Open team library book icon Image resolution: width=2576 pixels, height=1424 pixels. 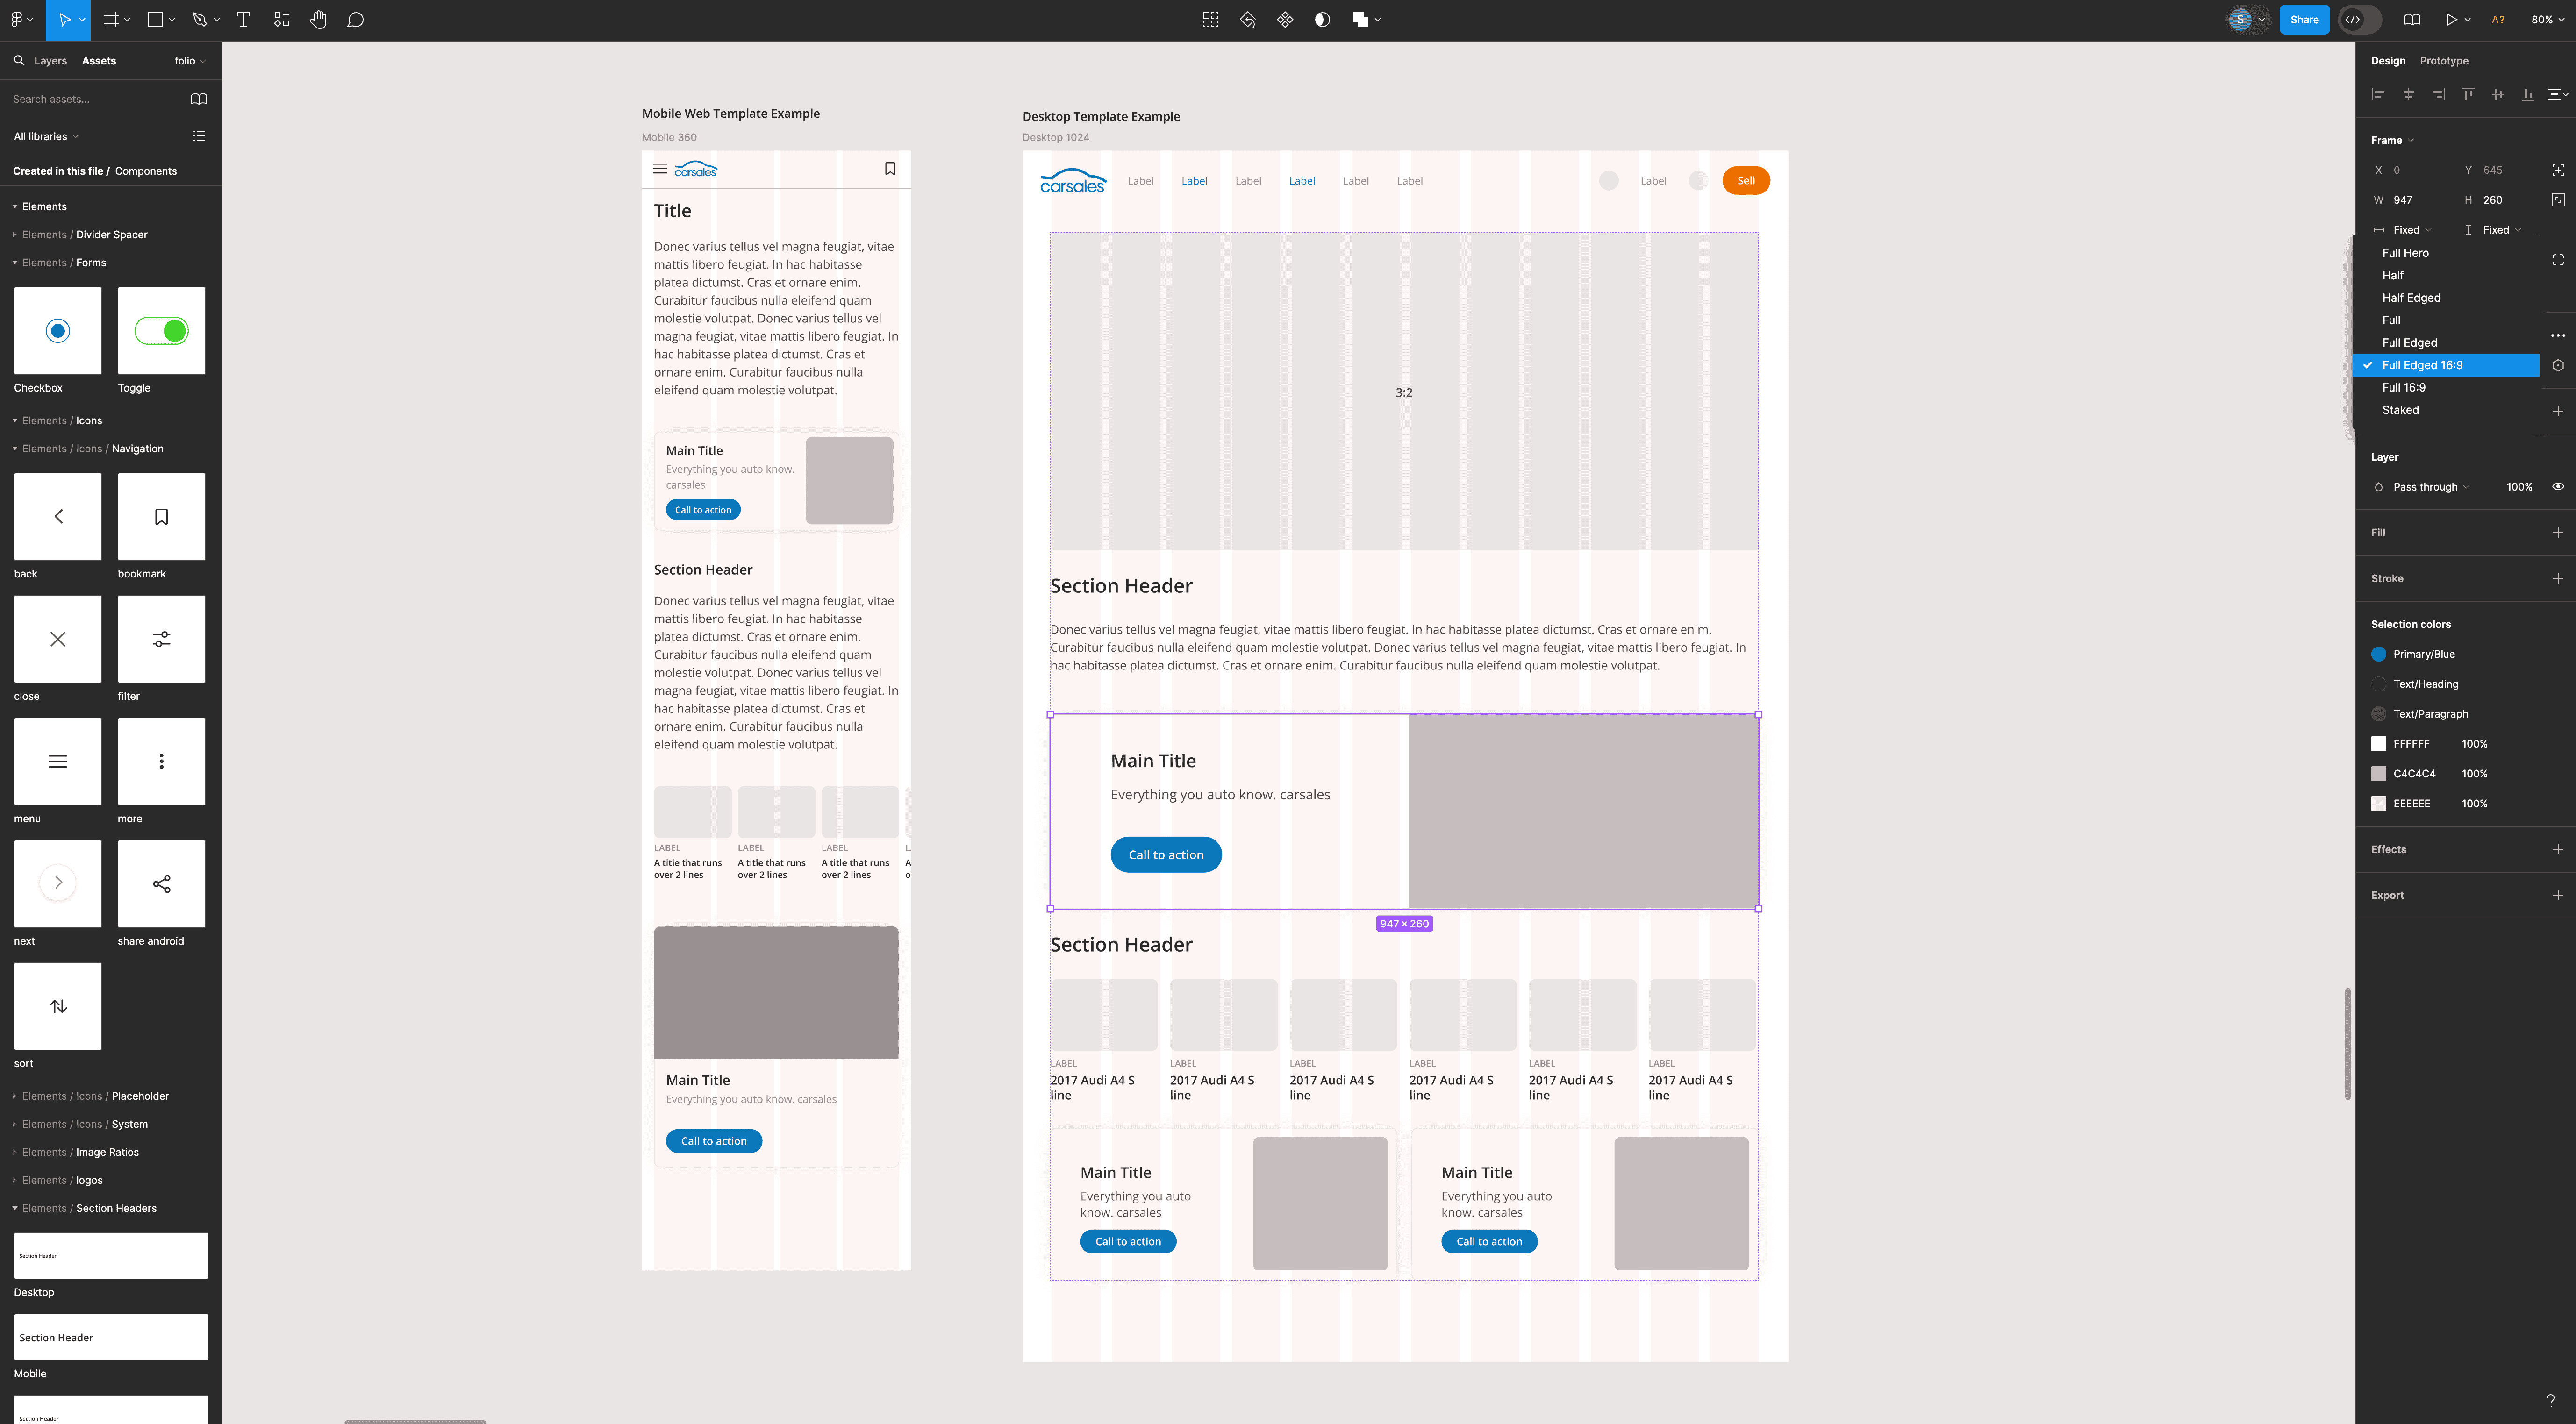[x=199, y=99]
